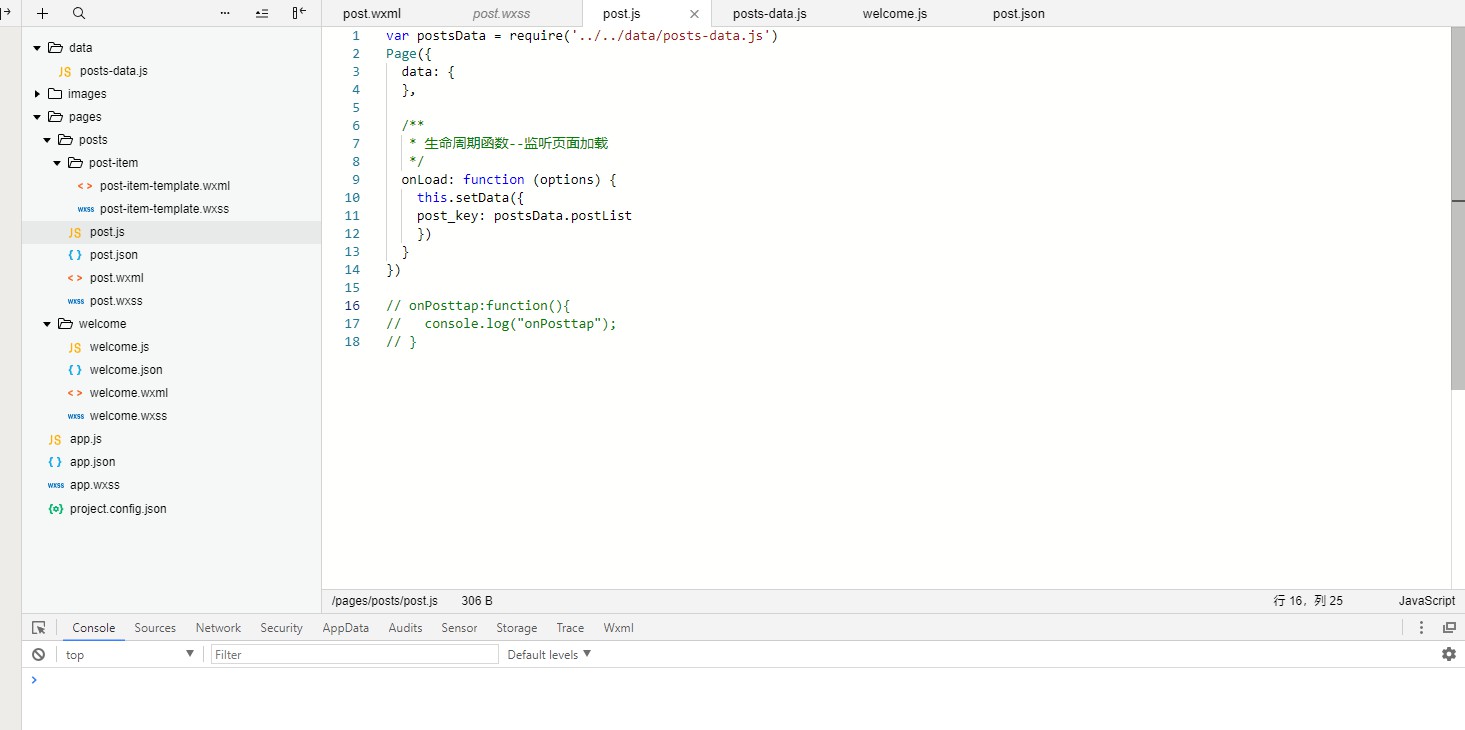The height and width of the screenshot is (730, 1465).
Task: Click the wxss icon of app.wxss
Action: click(x=55, y=485)
